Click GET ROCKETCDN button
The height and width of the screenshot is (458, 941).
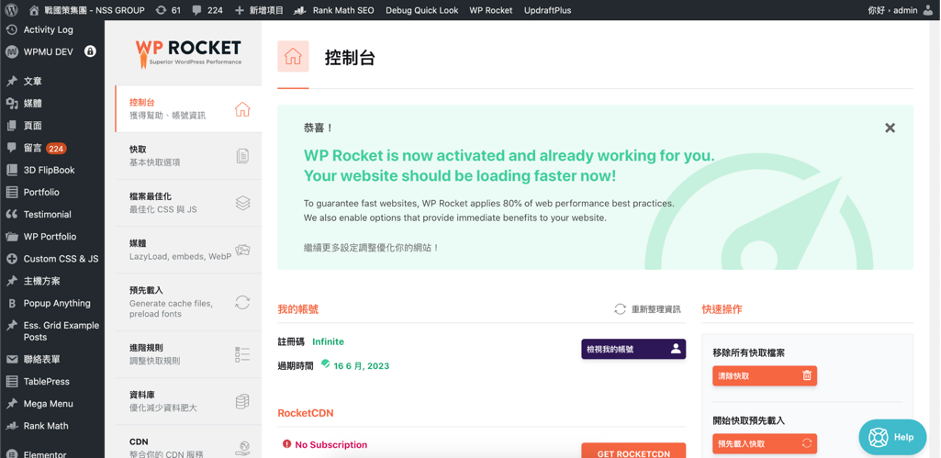pos(633,451)
